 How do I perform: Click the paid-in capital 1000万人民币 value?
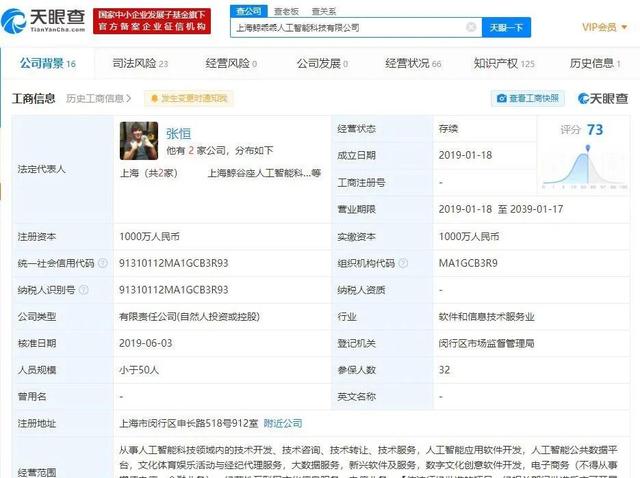tap(469, 236)
